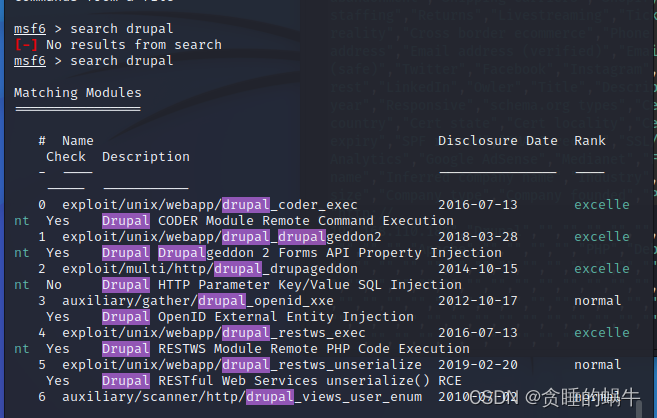Click module path drupal_restws_exec

pyautogui.click(x=214, y=333)
